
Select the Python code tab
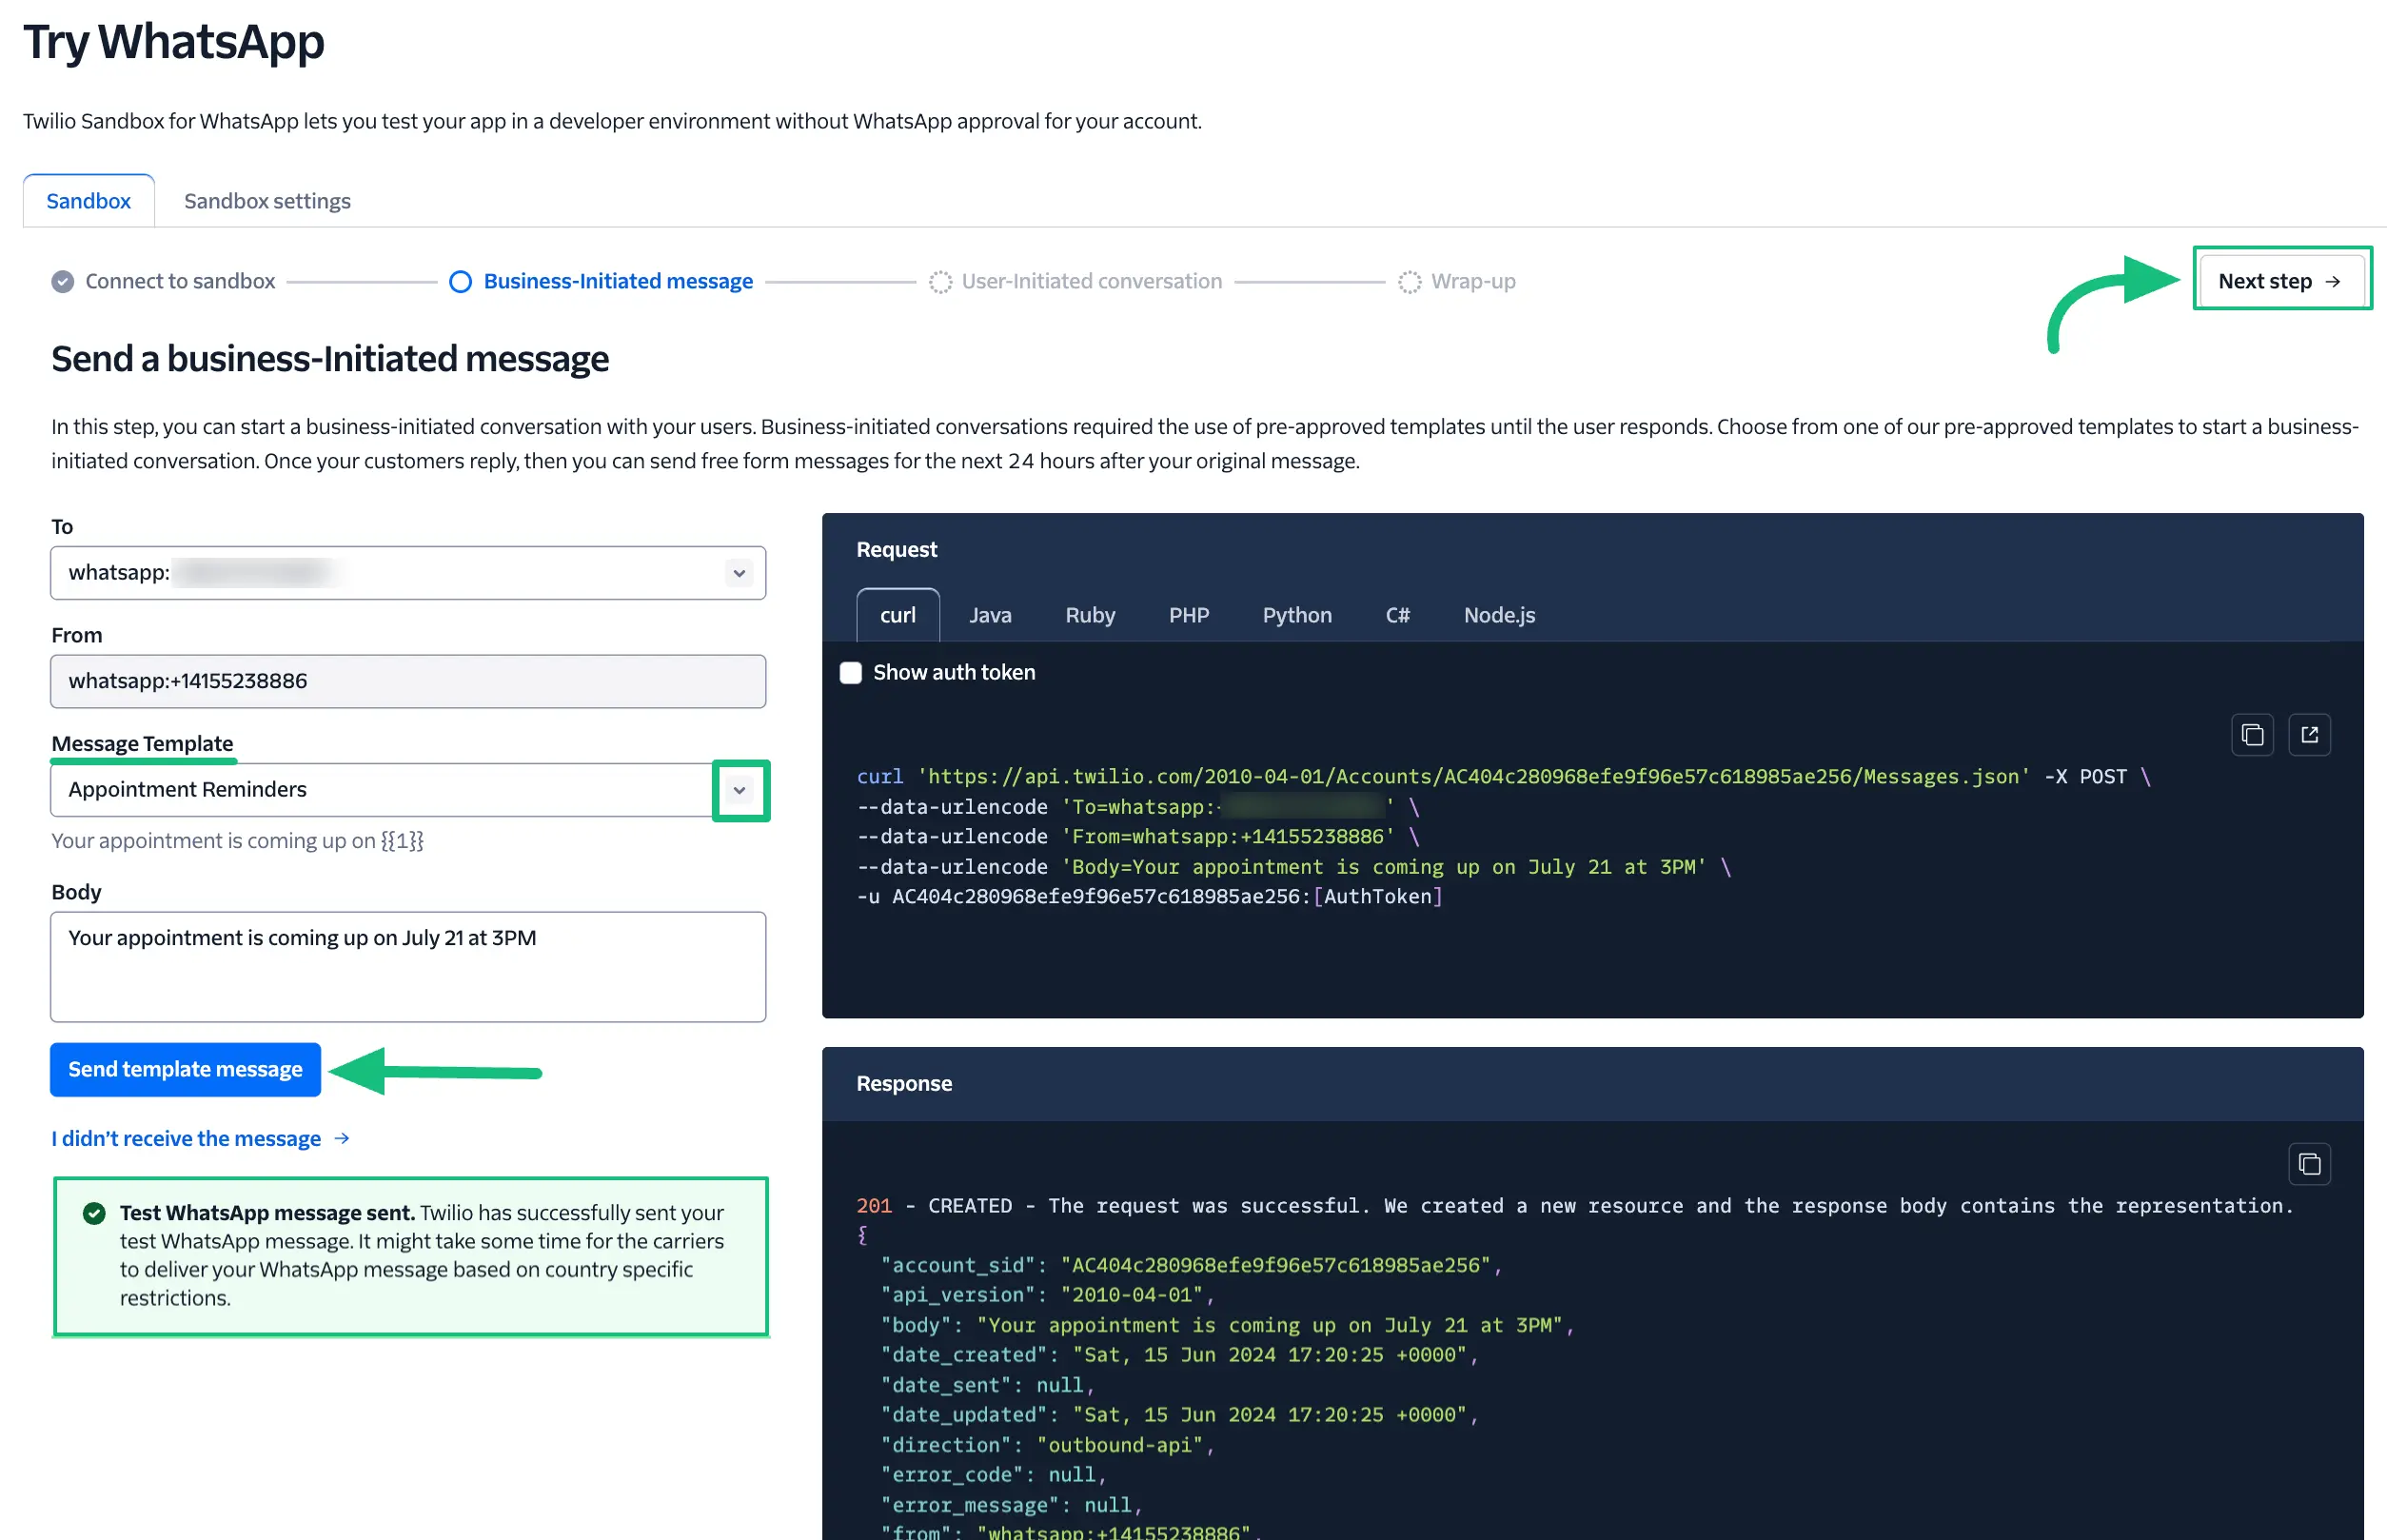coord(1296,615)
